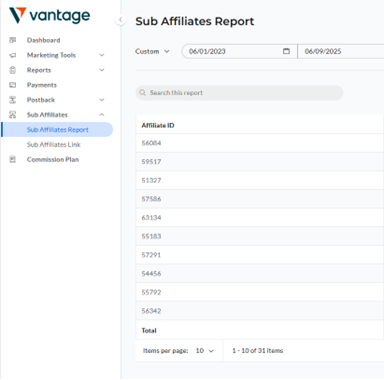Collapse sidebar with the arrow button

point(121,20)
